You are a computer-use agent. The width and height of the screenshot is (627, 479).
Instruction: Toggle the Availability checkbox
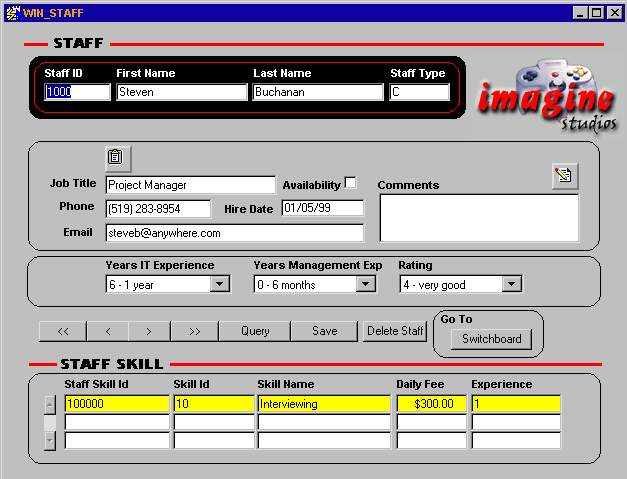350,183
